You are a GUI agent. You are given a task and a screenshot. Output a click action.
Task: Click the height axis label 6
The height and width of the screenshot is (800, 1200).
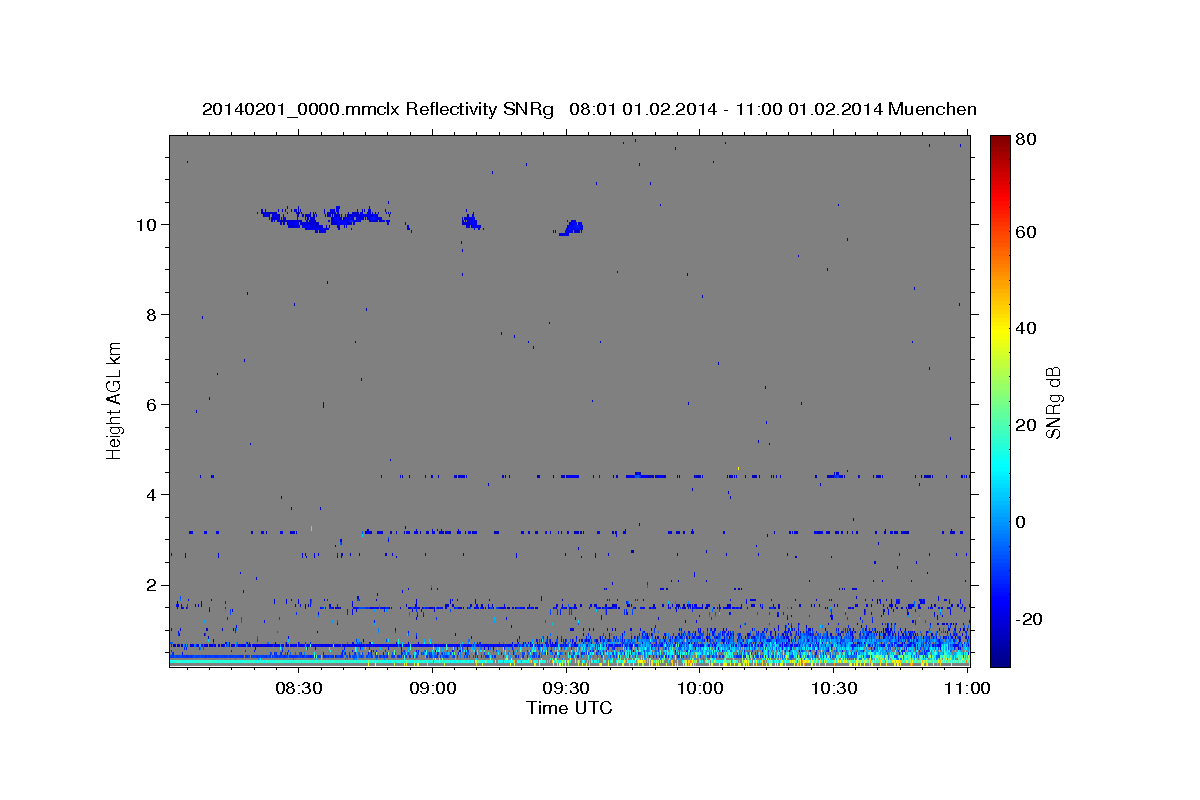coord(151,404)
